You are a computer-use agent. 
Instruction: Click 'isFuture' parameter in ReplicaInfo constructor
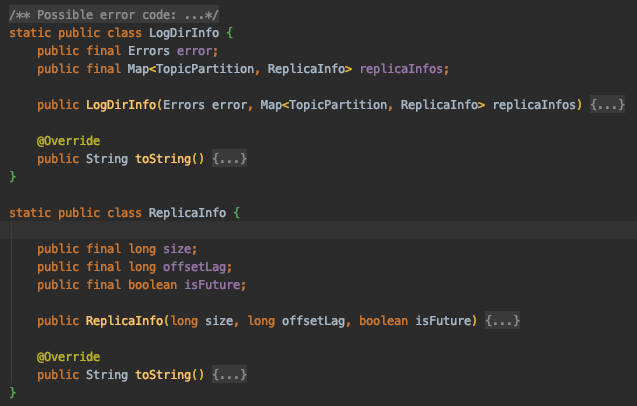443,321
